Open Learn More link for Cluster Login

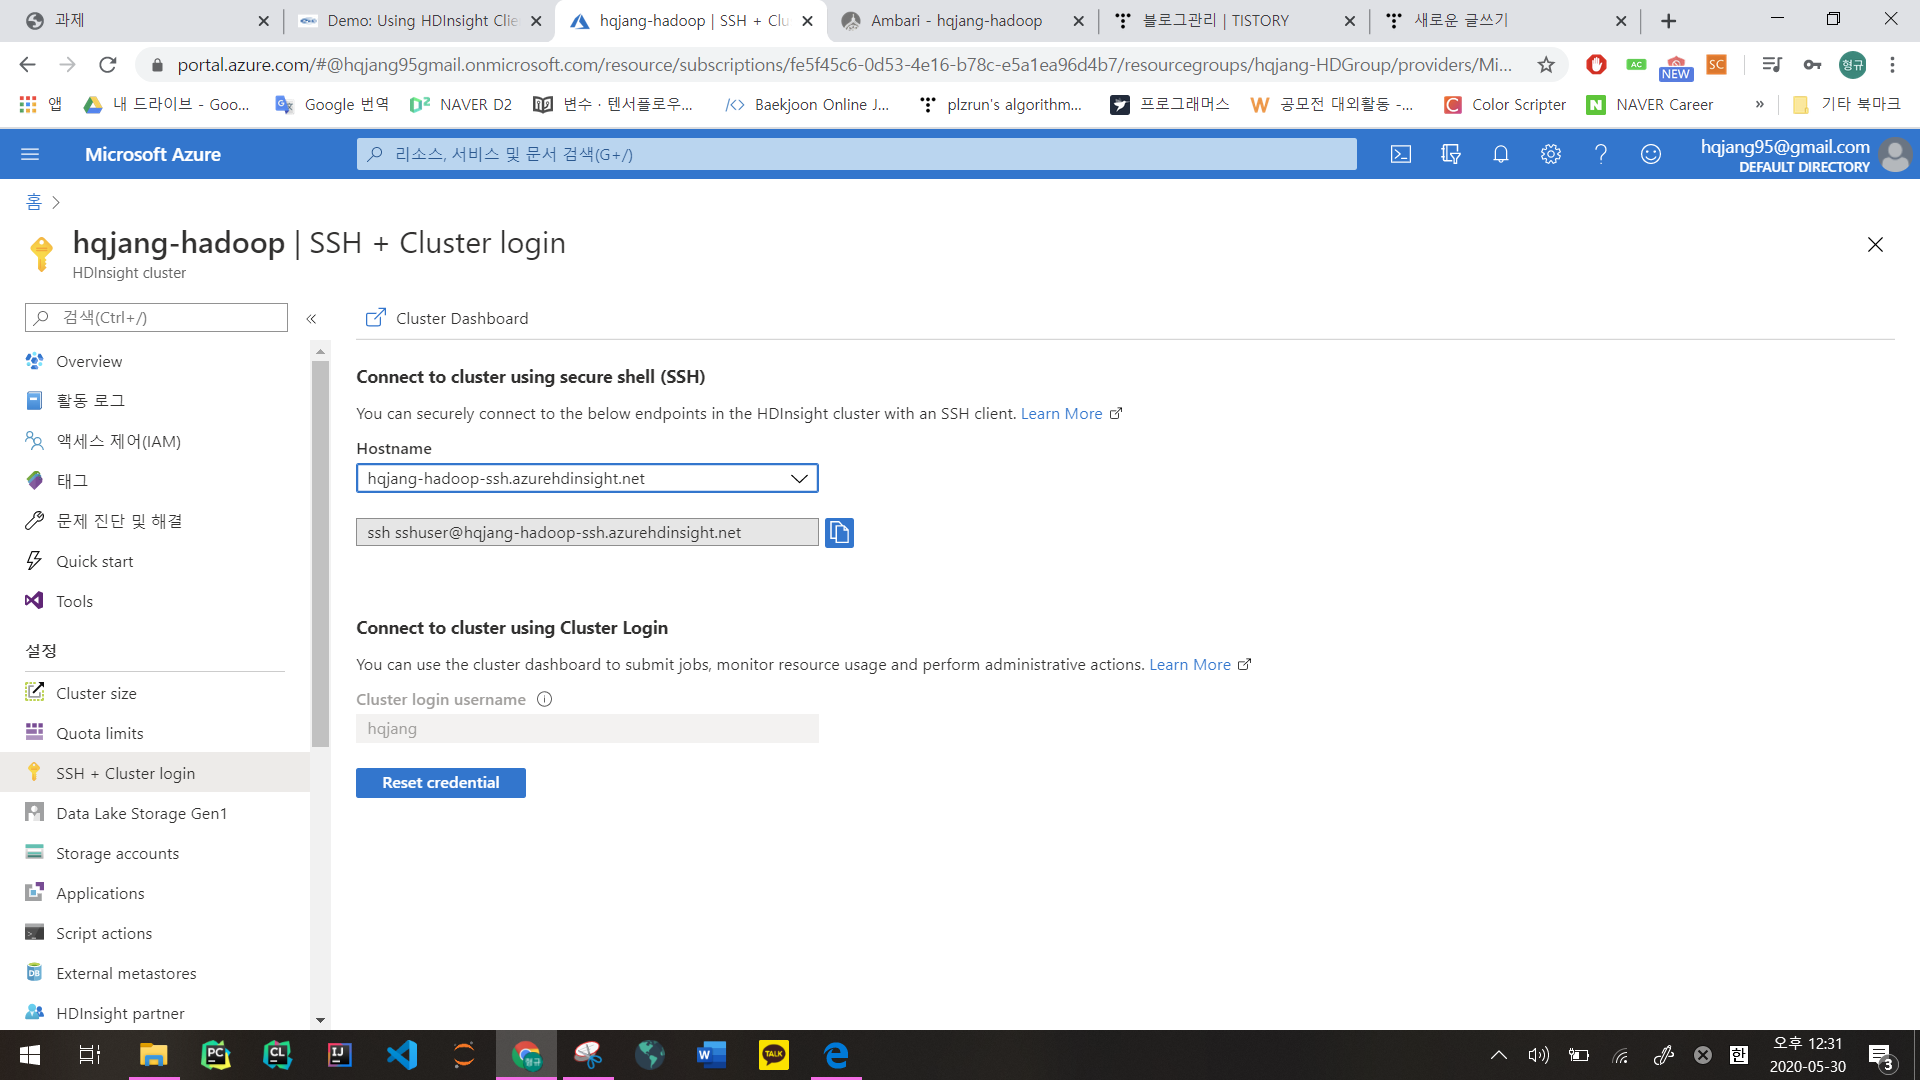[x=1190, y=664]
